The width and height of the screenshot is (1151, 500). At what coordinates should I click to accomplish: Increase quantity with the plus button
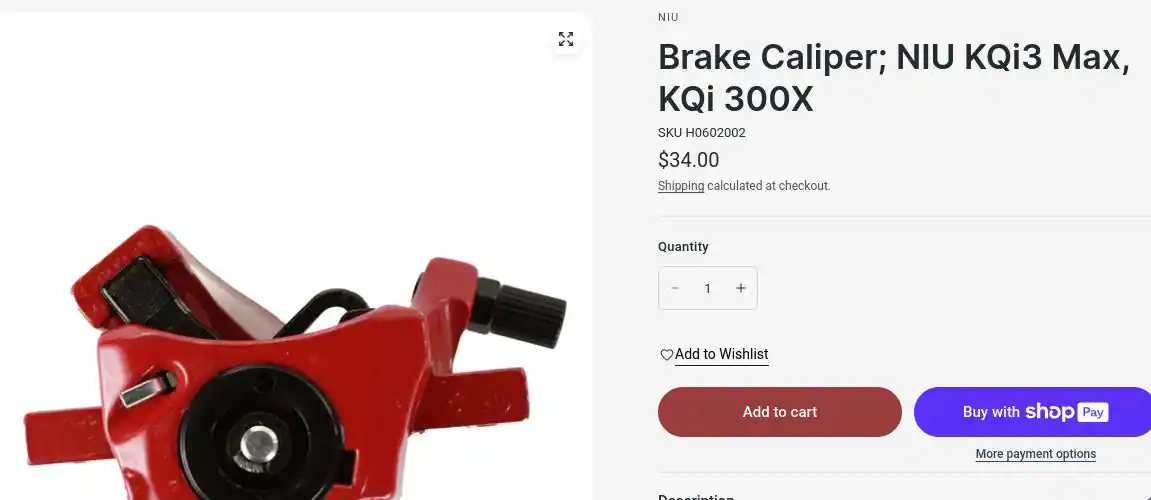741,289
